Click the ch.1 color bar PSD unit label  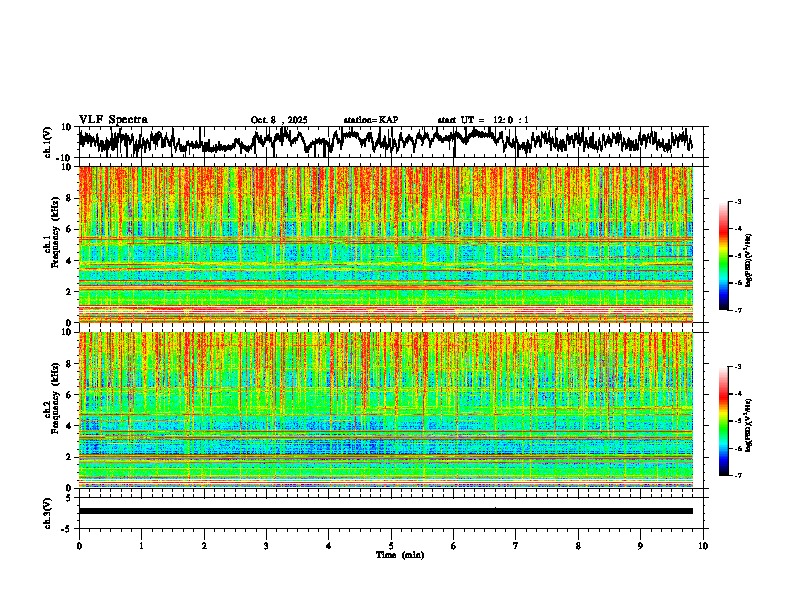tap(749, 261)
